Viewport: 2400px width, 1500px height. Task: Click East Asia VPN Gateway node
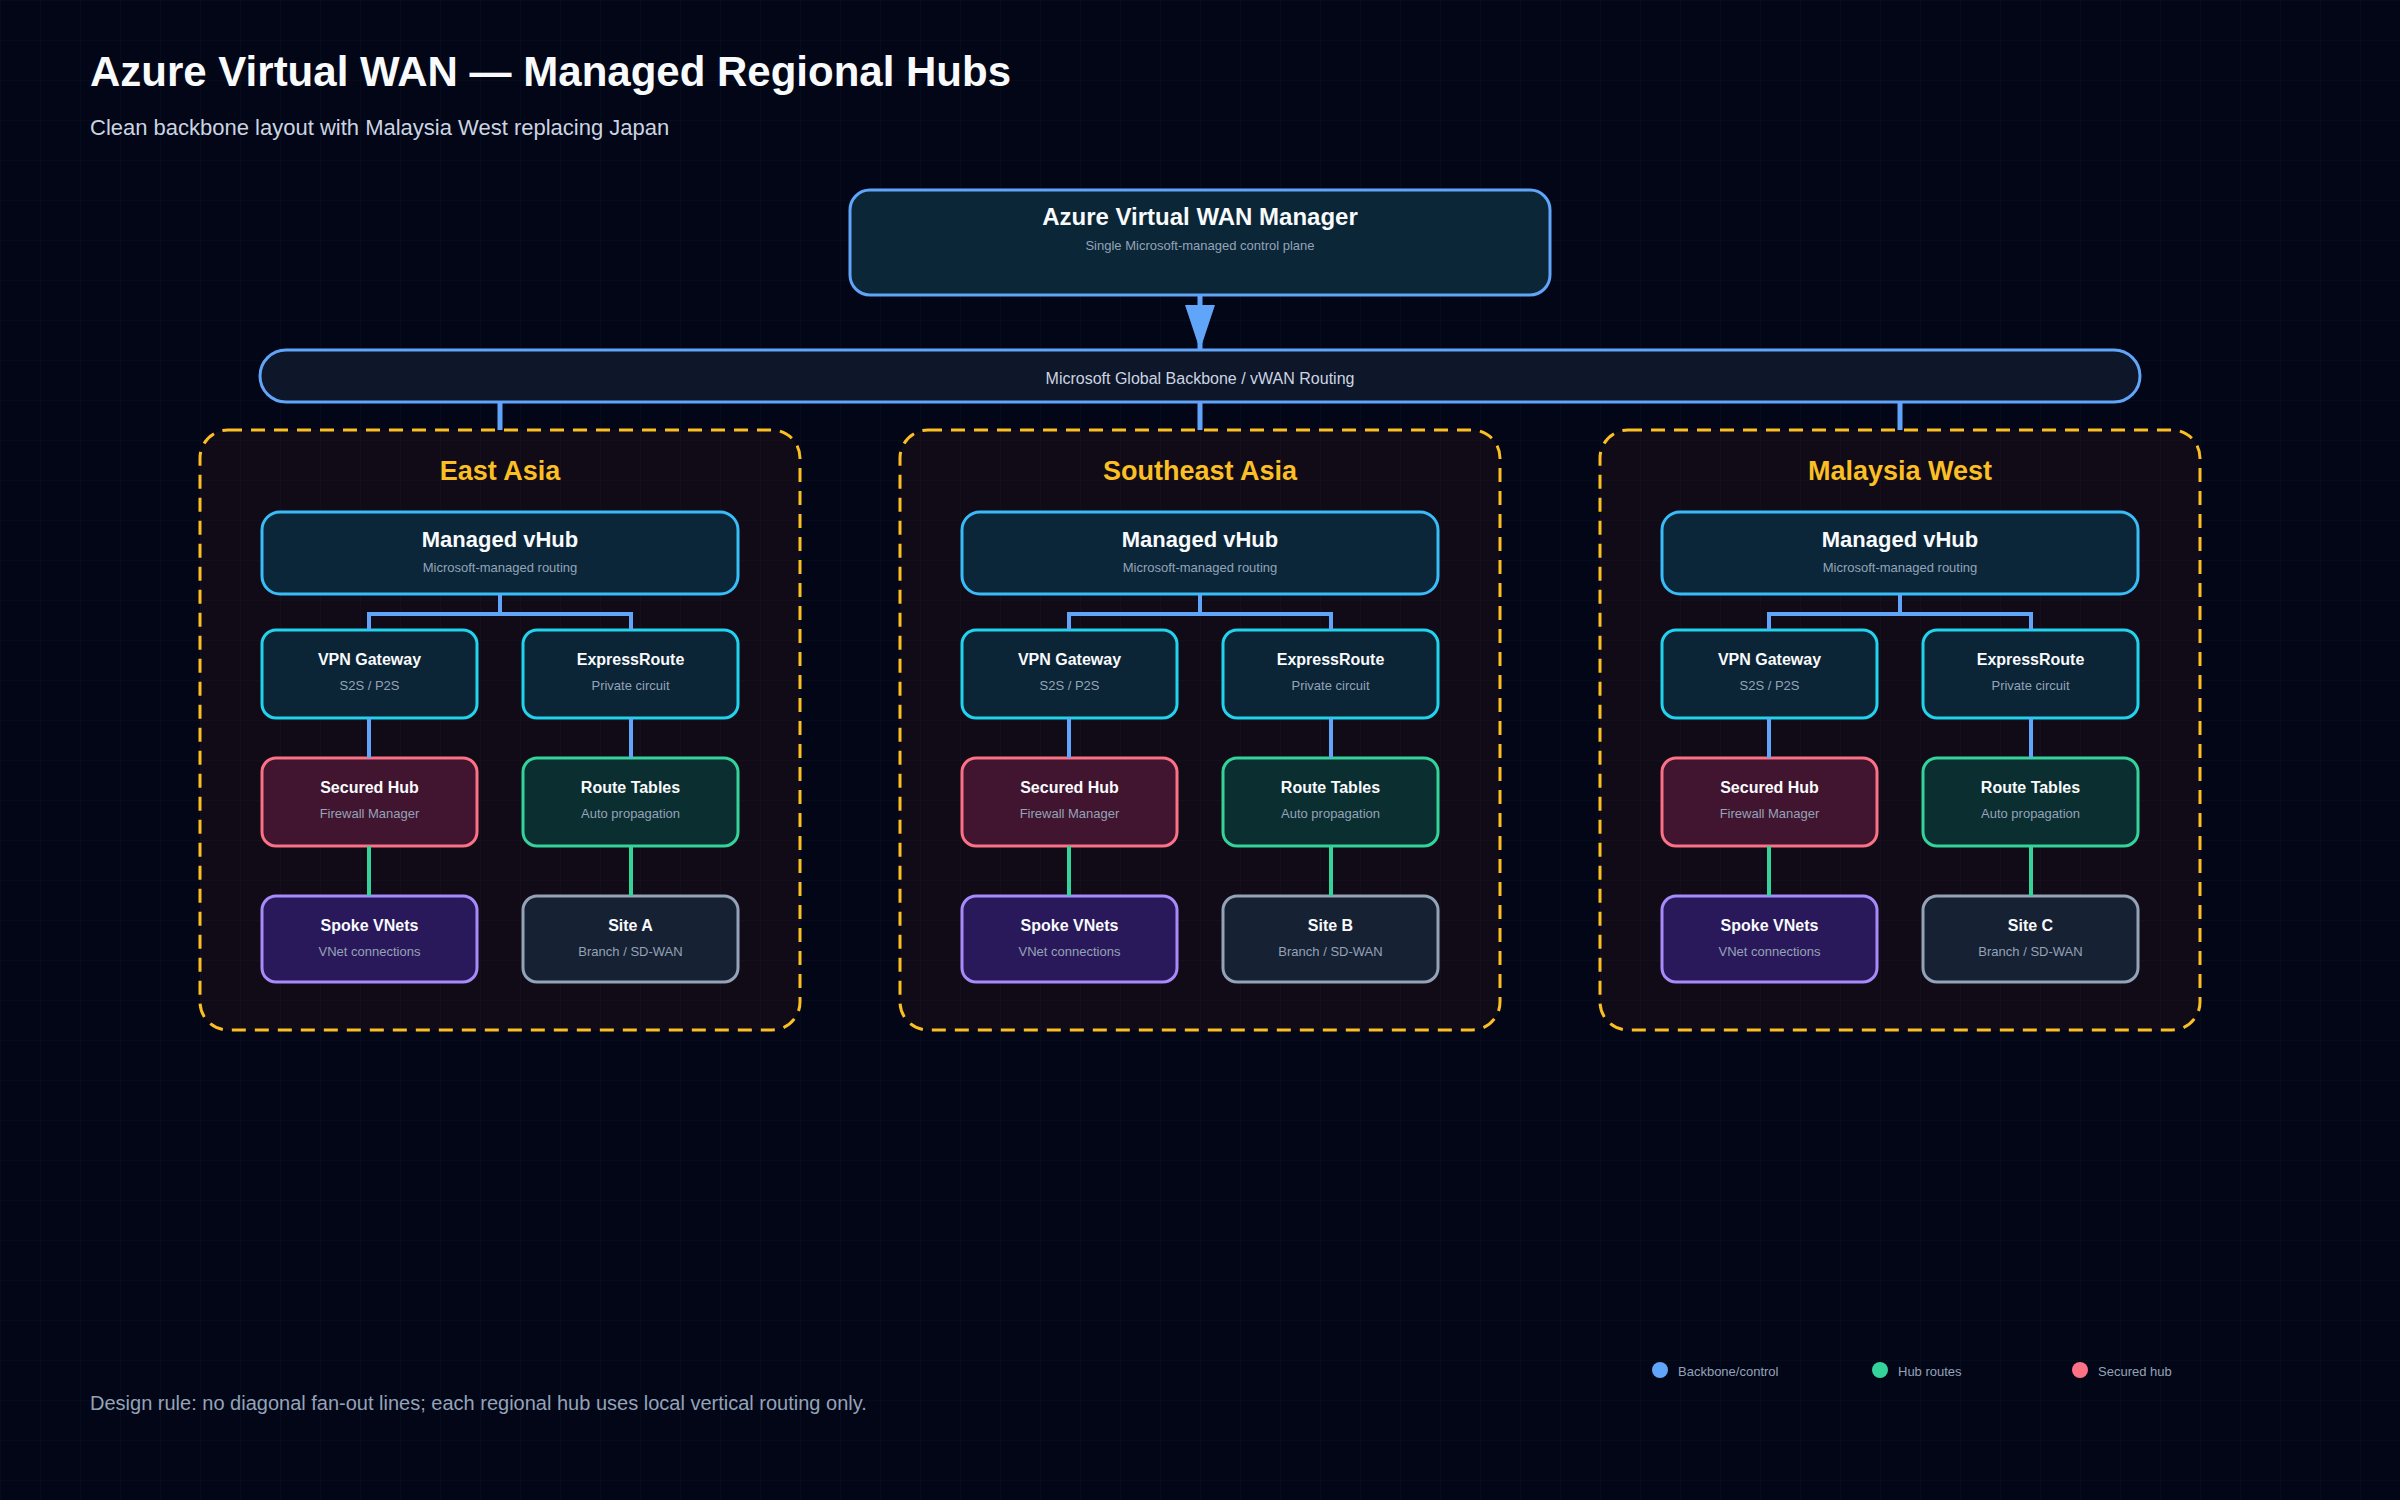[x=369, y=673]
